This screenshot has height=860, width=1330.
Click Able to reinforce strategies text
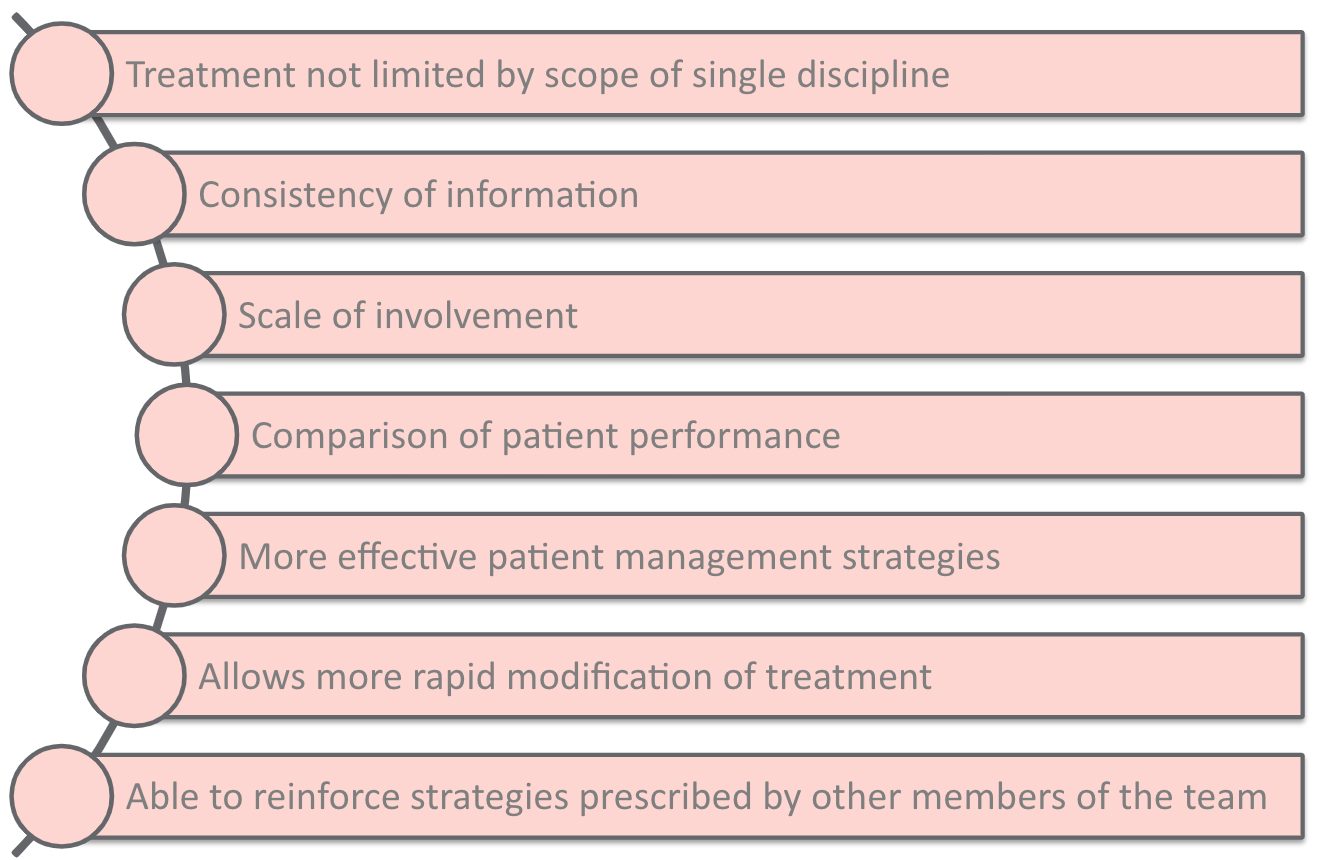click(696, 797)
